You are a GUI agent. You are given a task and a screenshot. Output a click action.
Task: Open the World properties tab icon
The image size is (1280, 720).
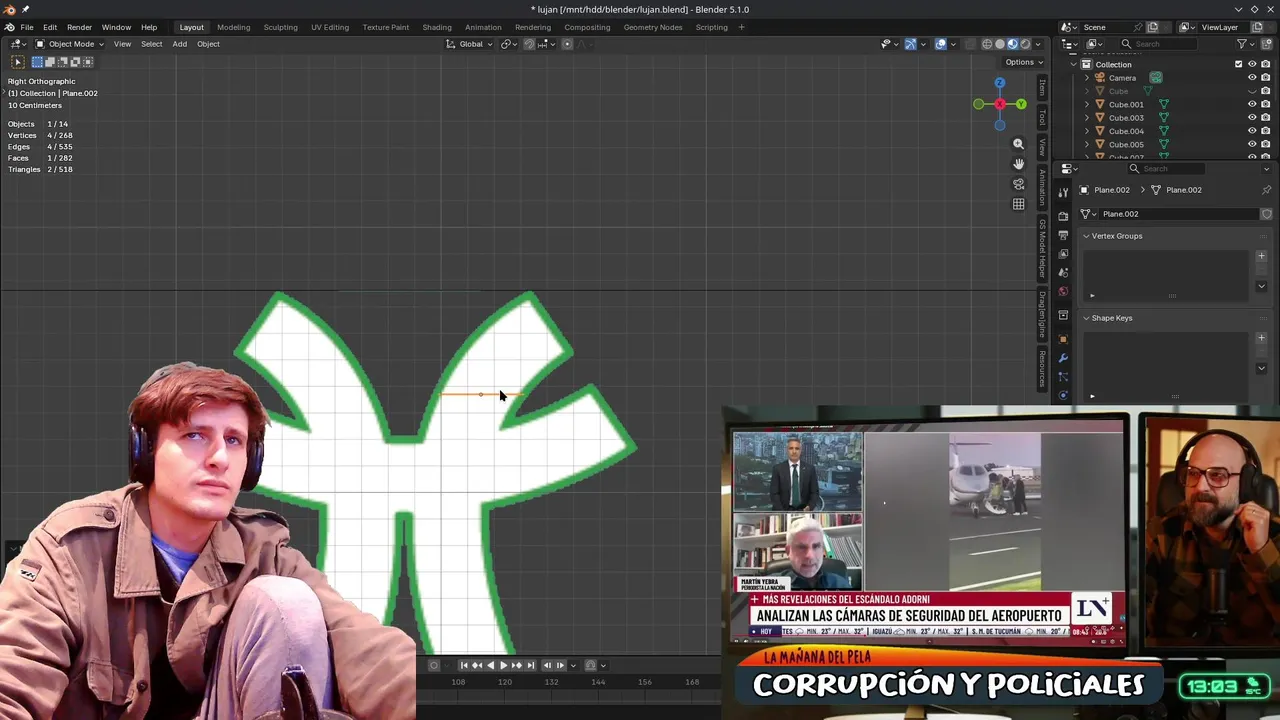pyautogui.click(x=1063, y=291)
